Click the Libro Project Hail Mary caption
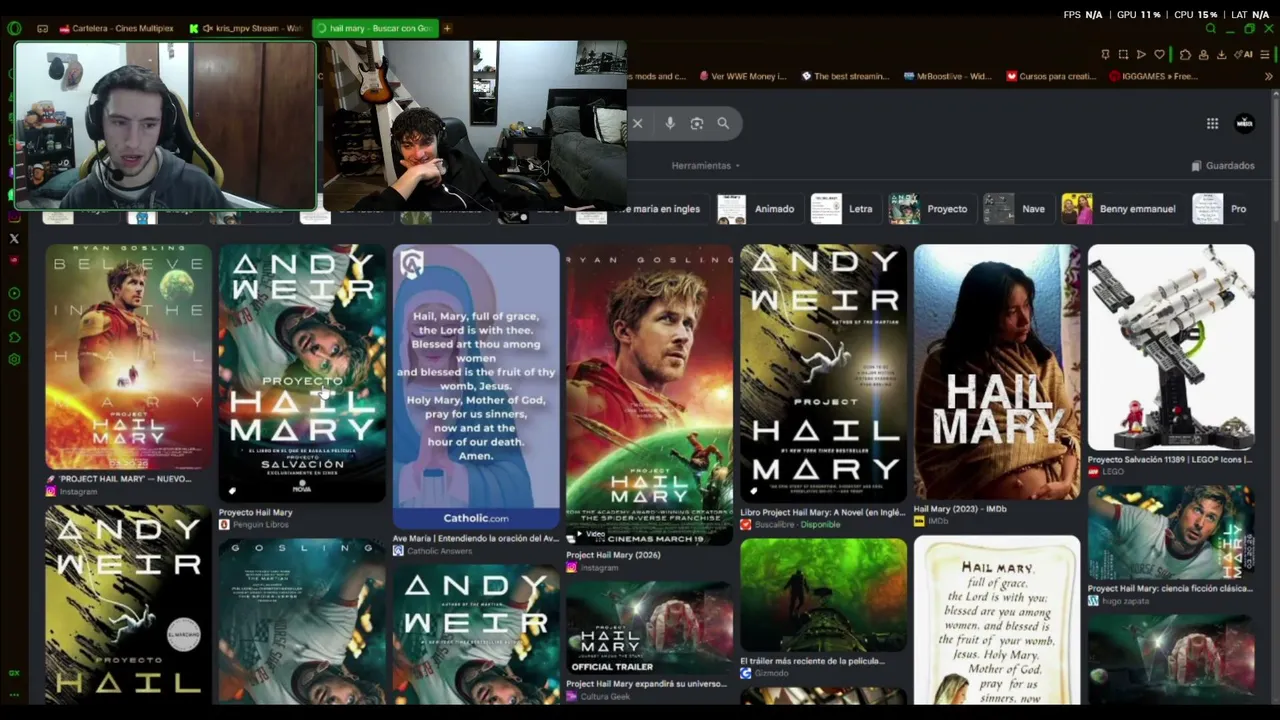The width and height of the screenshot is (1280, 720). click(x=823, y=512)
